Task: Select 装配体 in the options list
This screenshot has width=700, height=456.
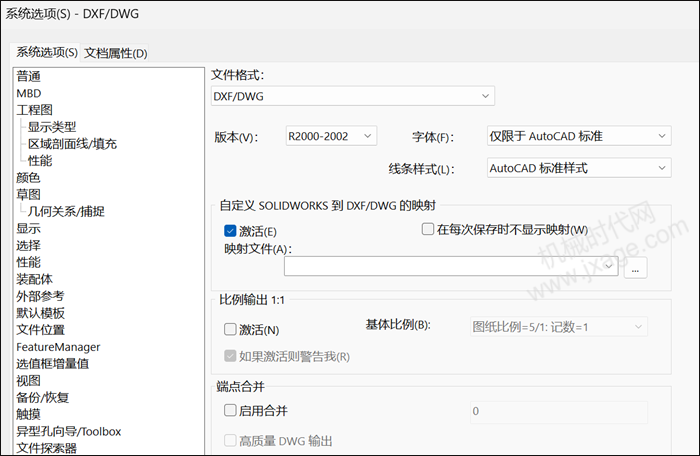Action: click(34, 279)
